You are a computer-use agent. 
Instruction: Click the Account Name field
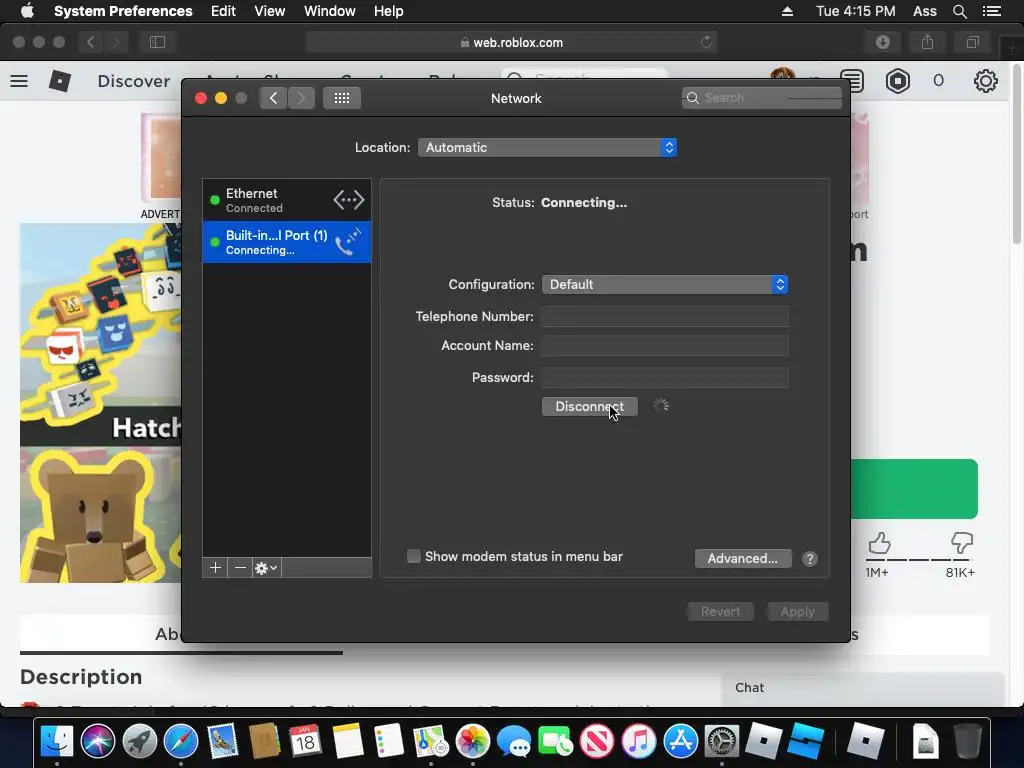(x=665, y=345)
